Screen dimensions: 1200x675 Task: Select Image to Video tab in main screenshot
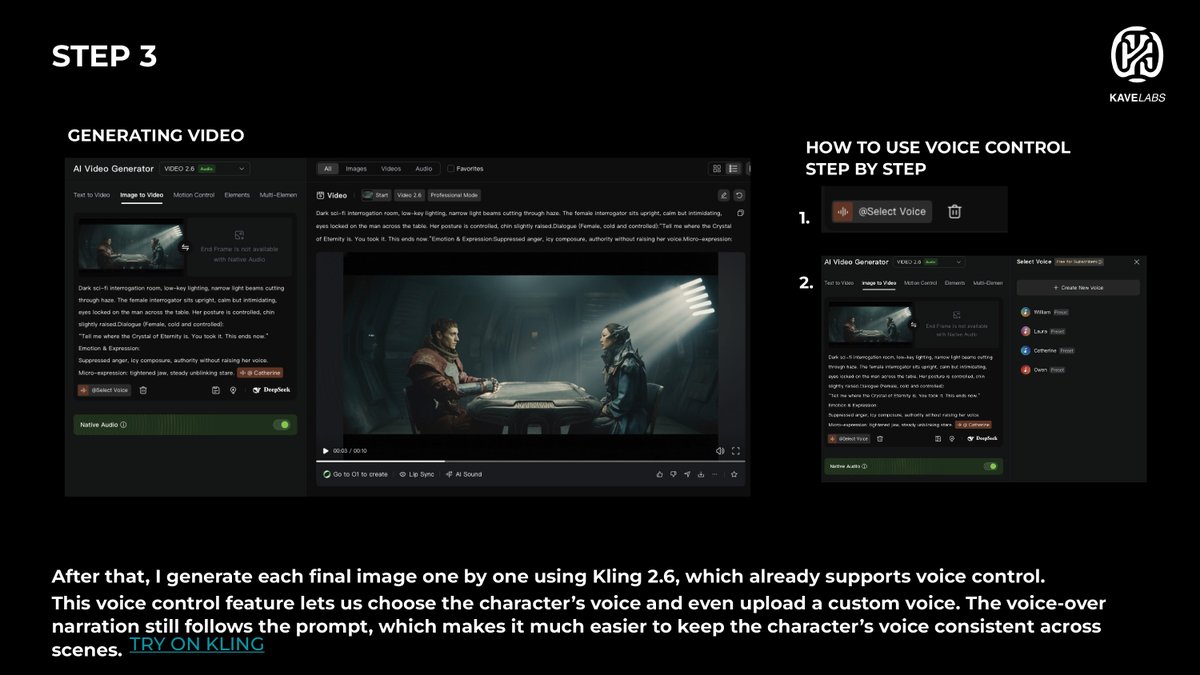tap(142, 195)
